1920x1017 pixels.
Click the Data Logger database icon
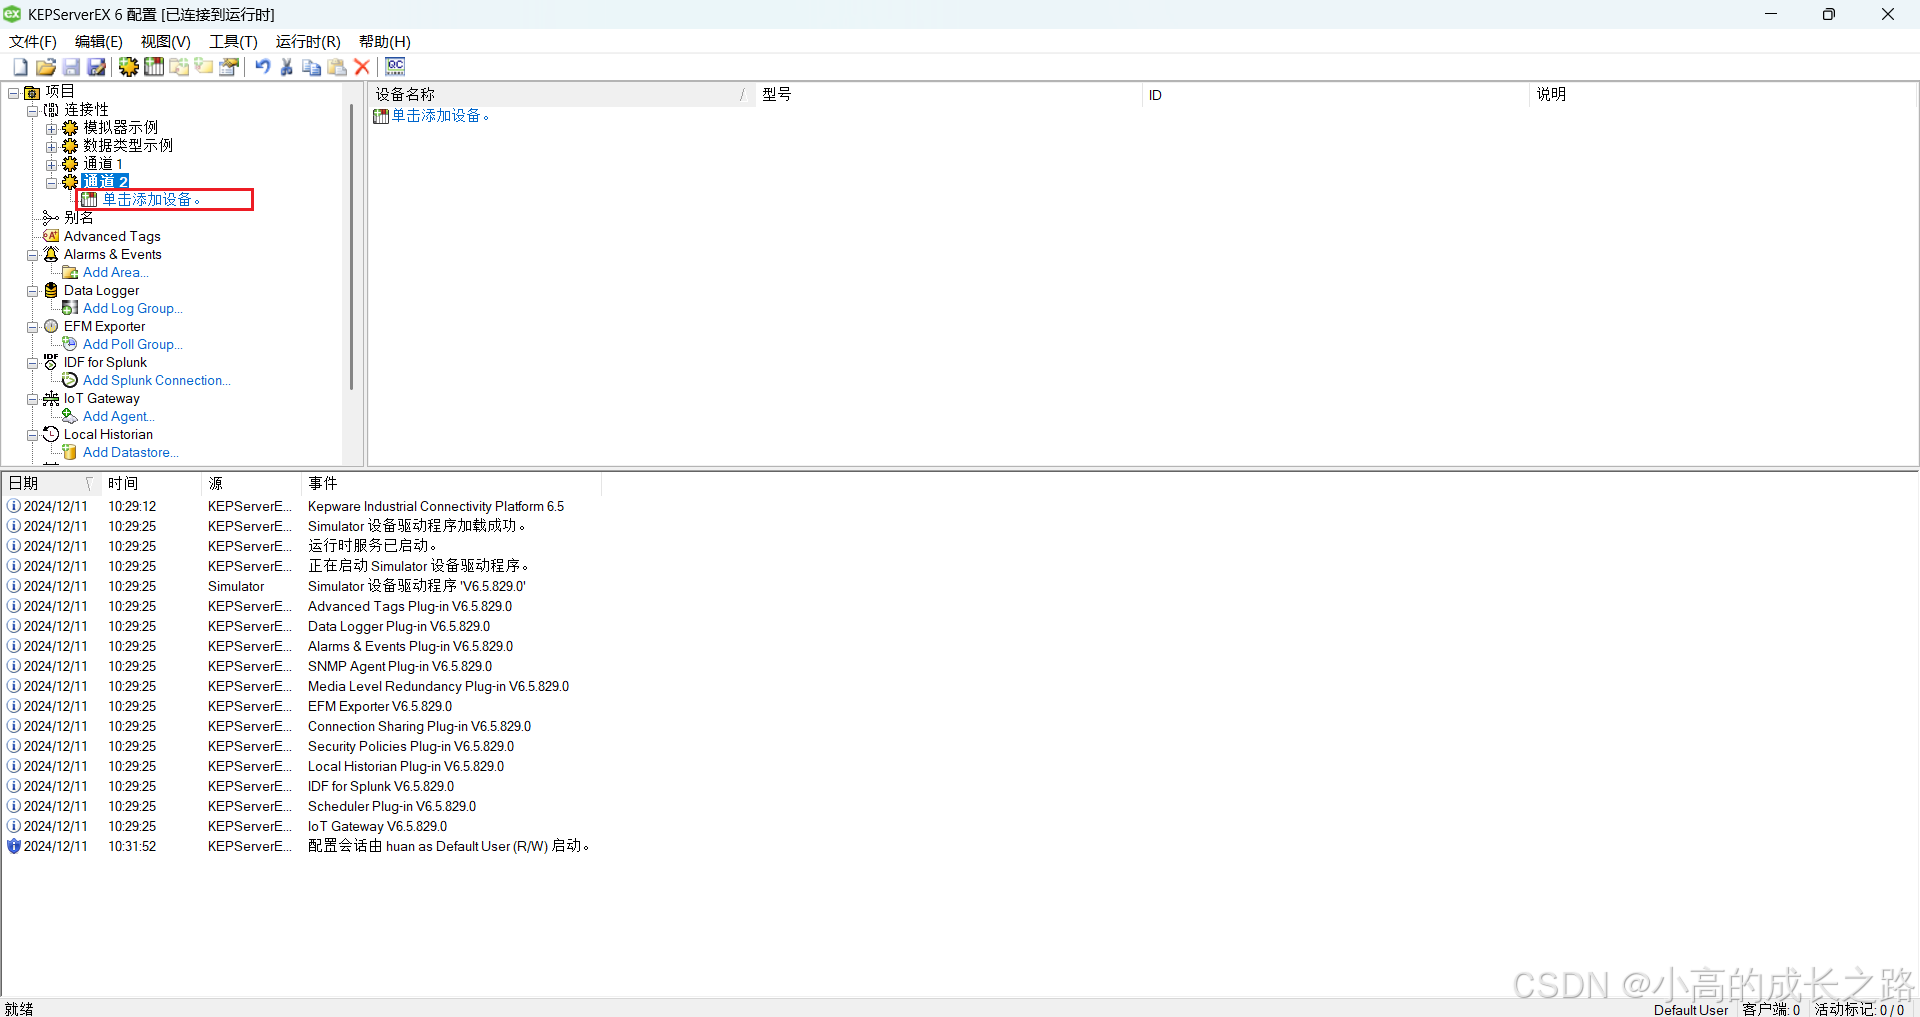point(51,290)
